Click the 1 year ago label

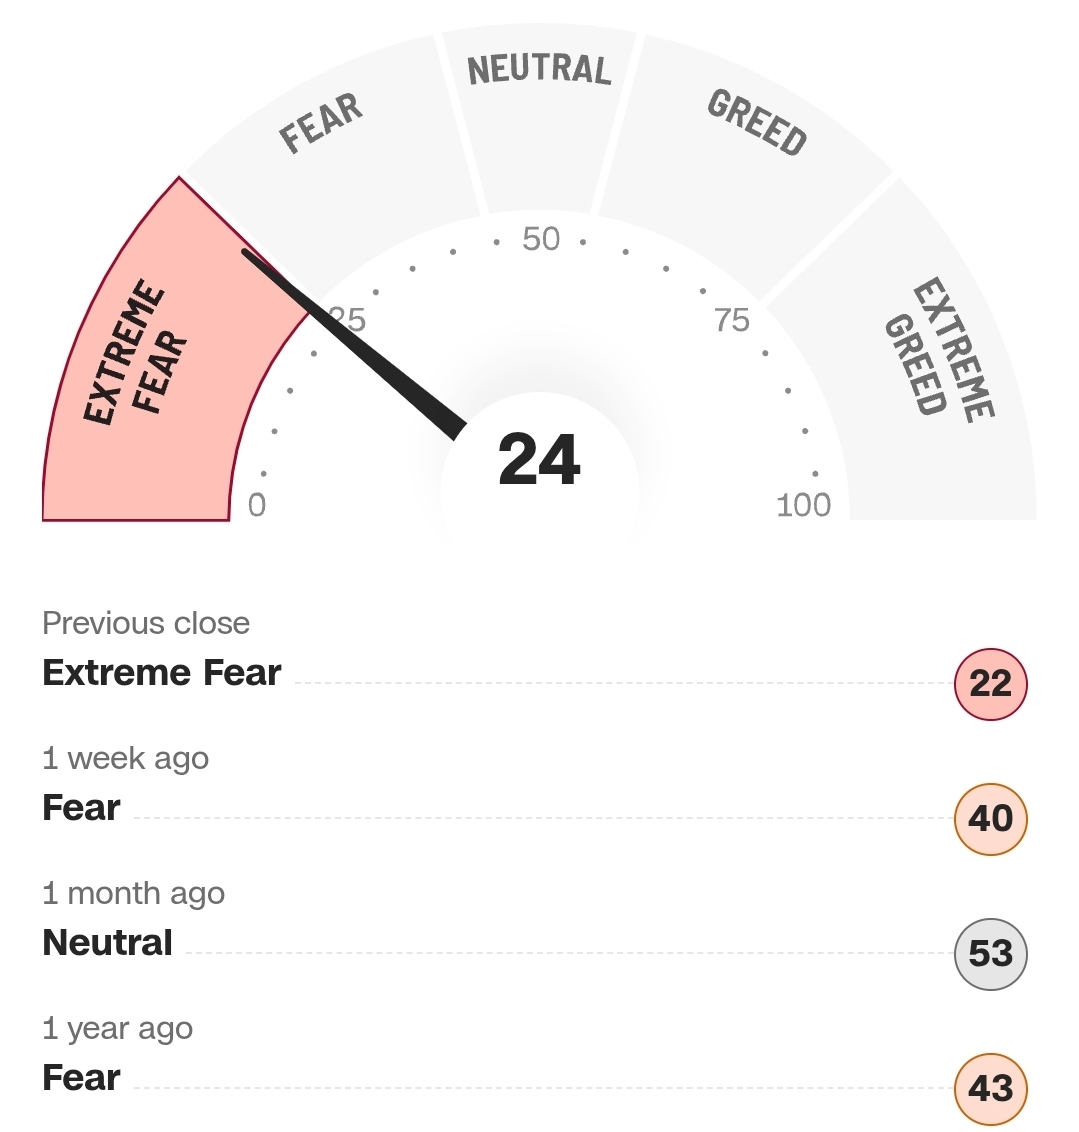tap(118, 1029)
